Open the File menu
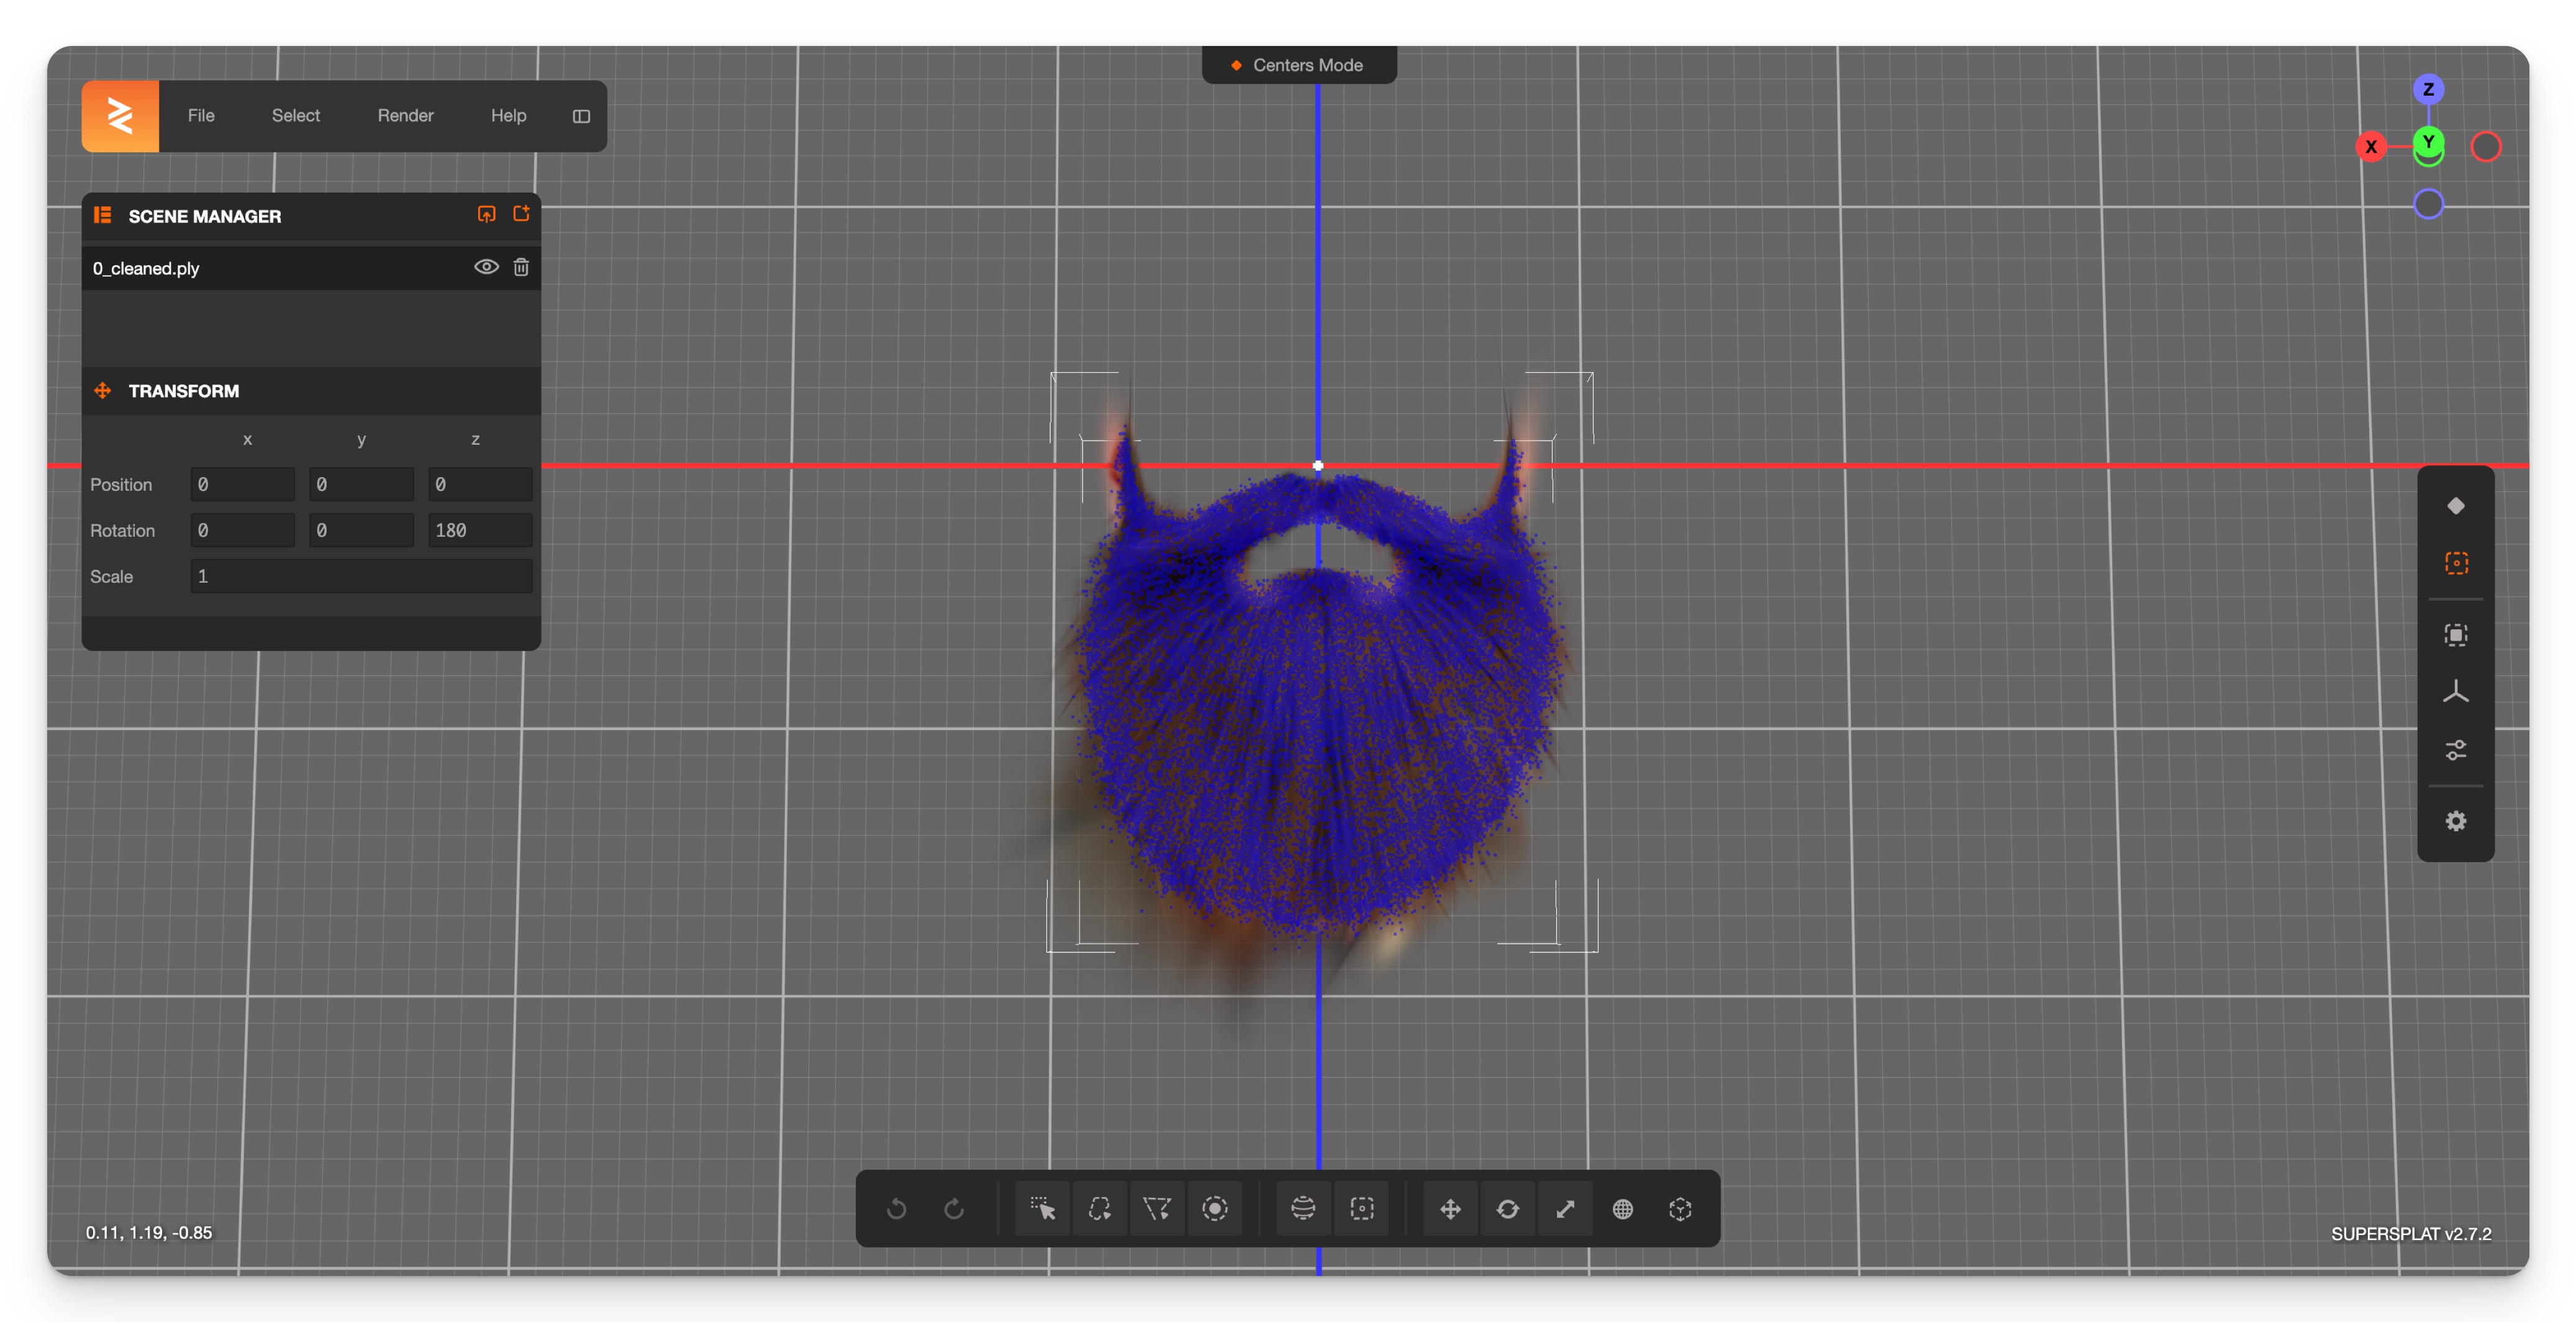 point(201,116)
